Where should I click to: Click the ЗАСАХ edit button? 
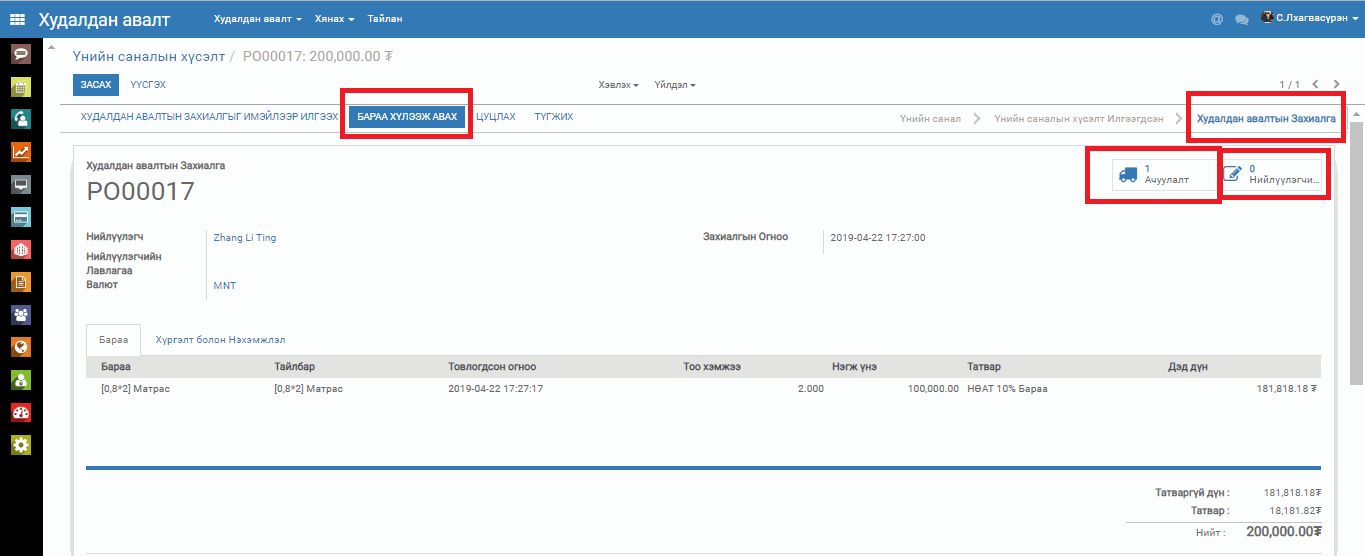(x=96, y=85)
